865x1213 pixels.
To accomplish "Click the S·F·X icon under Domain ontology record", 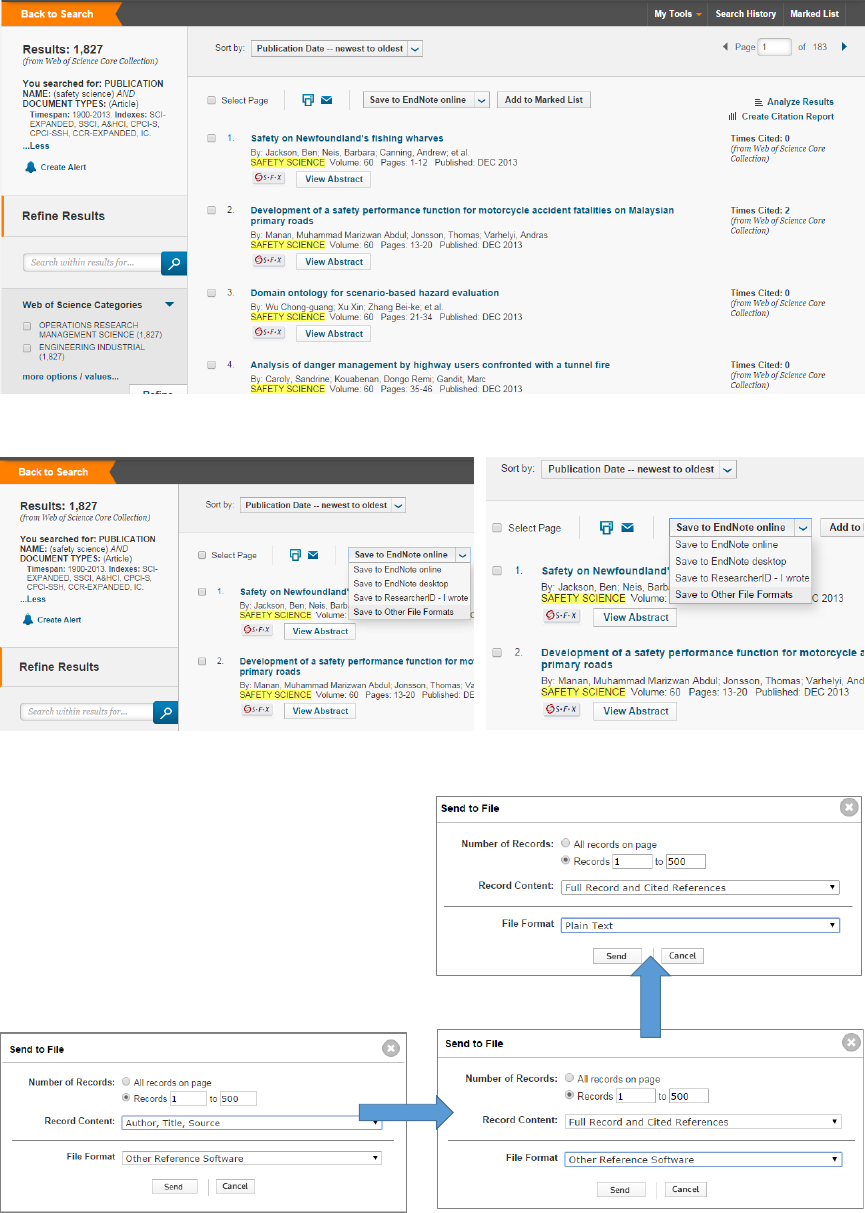I will [x=268, y=332].
